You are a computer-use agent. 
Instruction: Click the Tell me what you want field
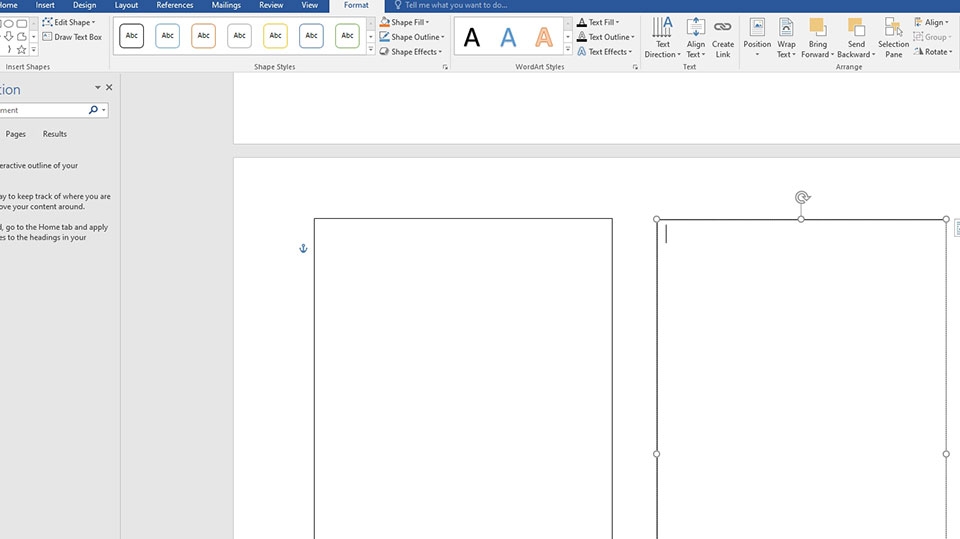click(x=456, y=5)
